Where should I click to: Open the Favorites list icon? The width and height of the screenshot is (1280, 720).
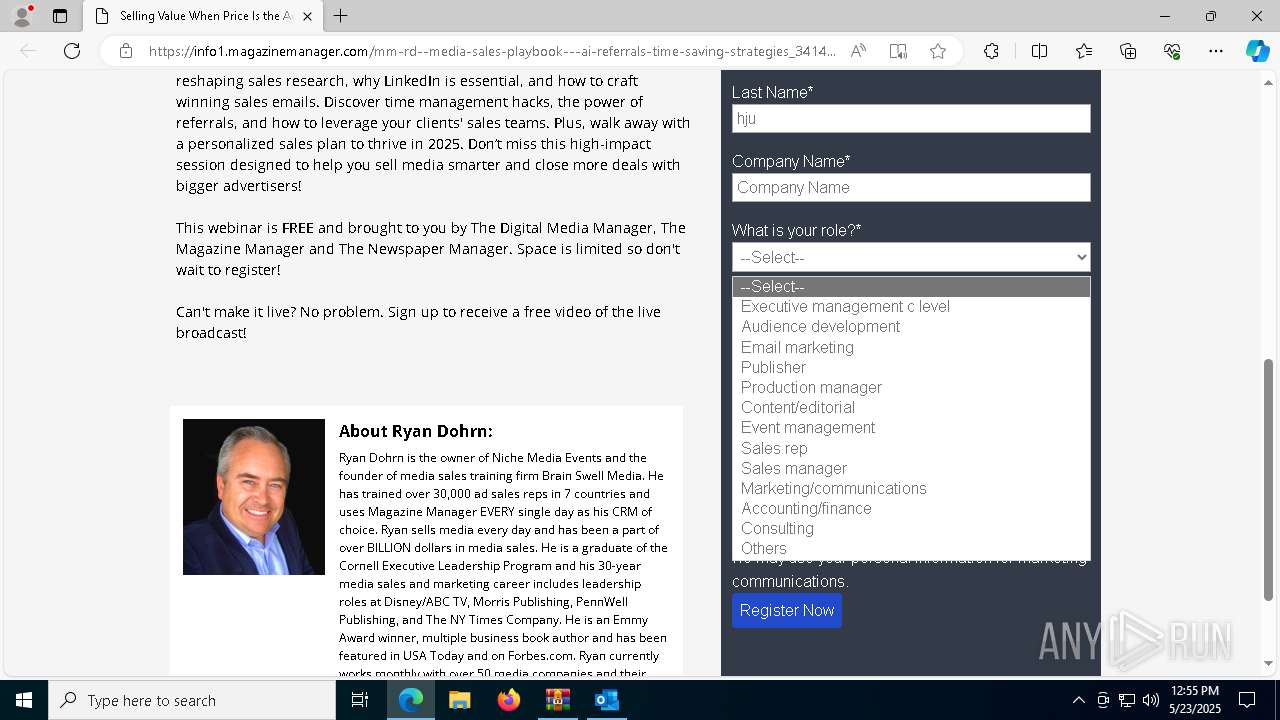point(1084,51)
